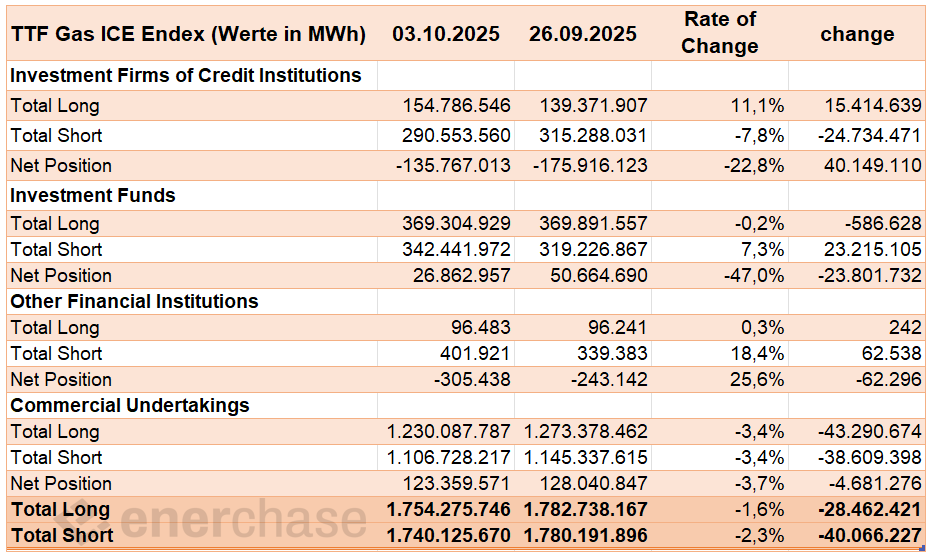Select the -22,8% rate cell
The height and width of the screenshot is (554, 930).
754,165
